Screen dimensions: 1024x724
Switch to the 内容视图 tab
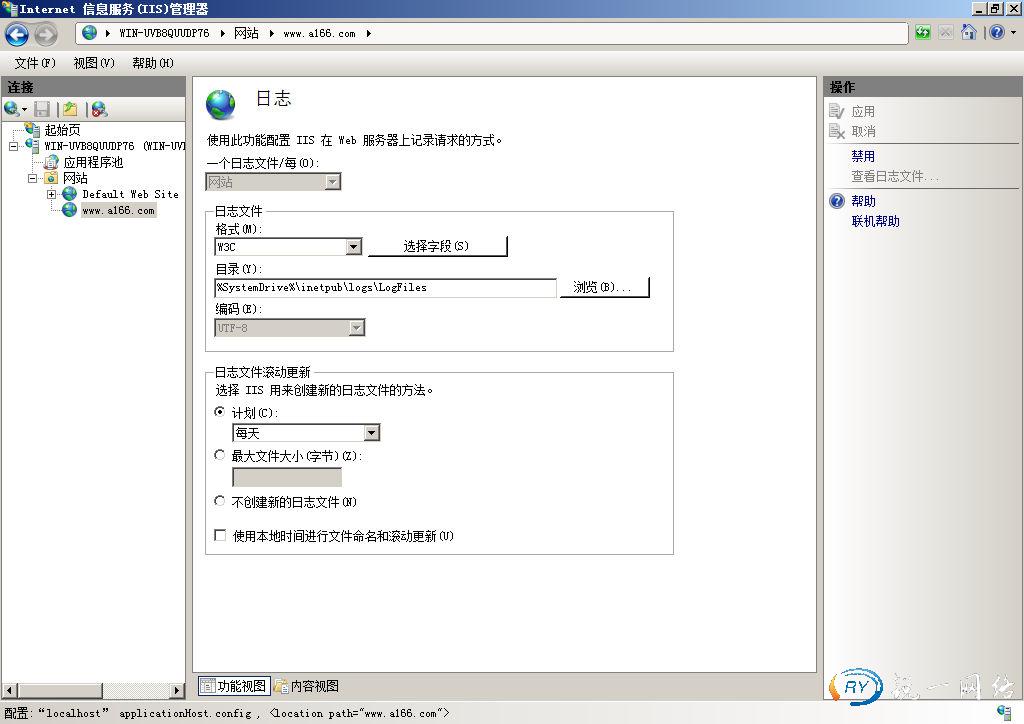311,686
